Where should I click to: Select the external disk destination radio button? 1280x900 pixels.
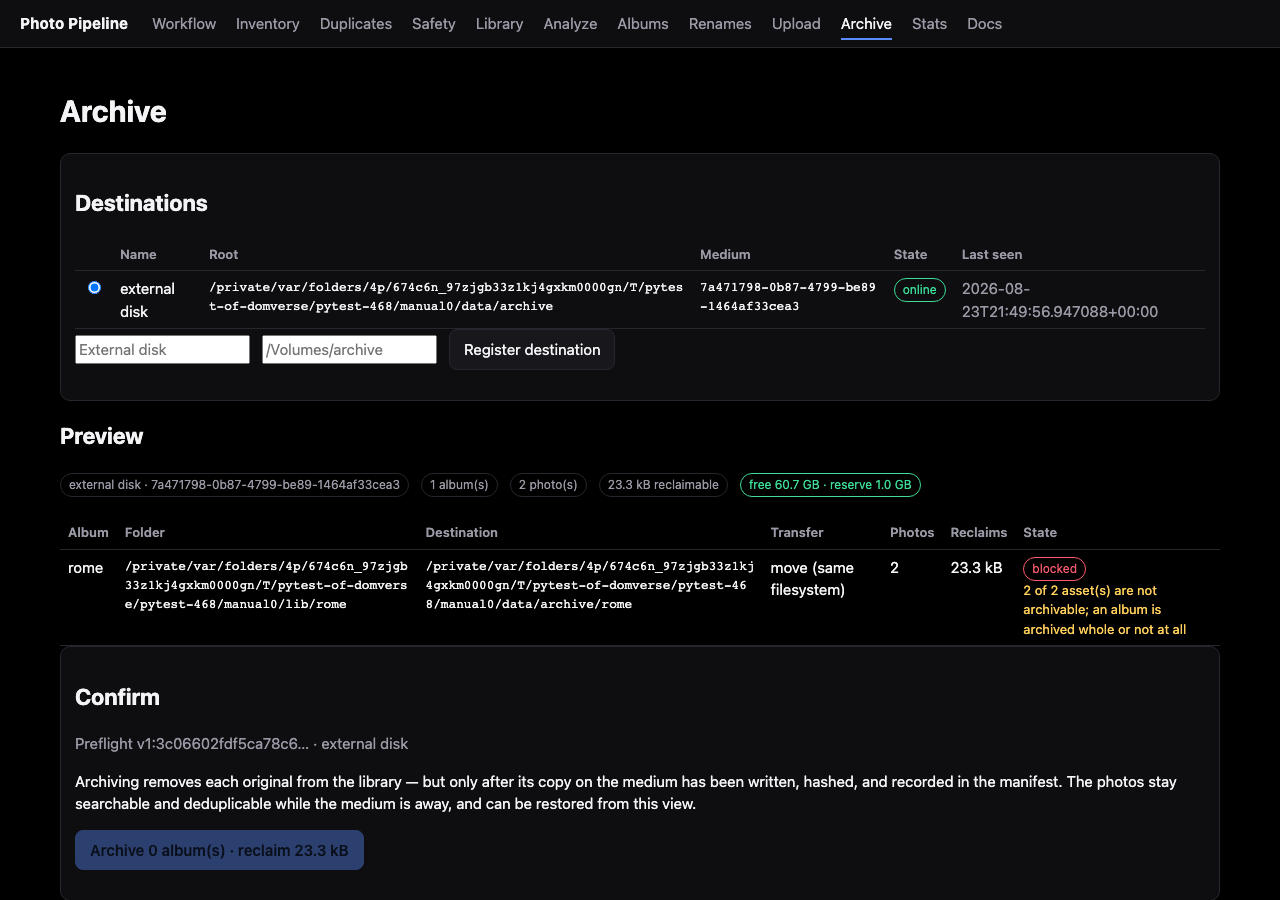coord(94,288)
